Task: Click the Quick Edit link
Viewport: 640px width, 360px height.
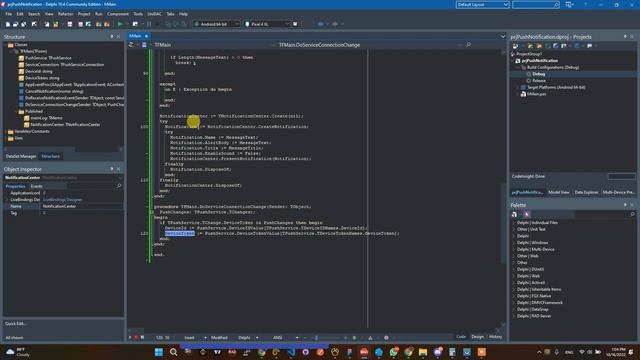Action: pyautogui.click(x=16, y=324)
